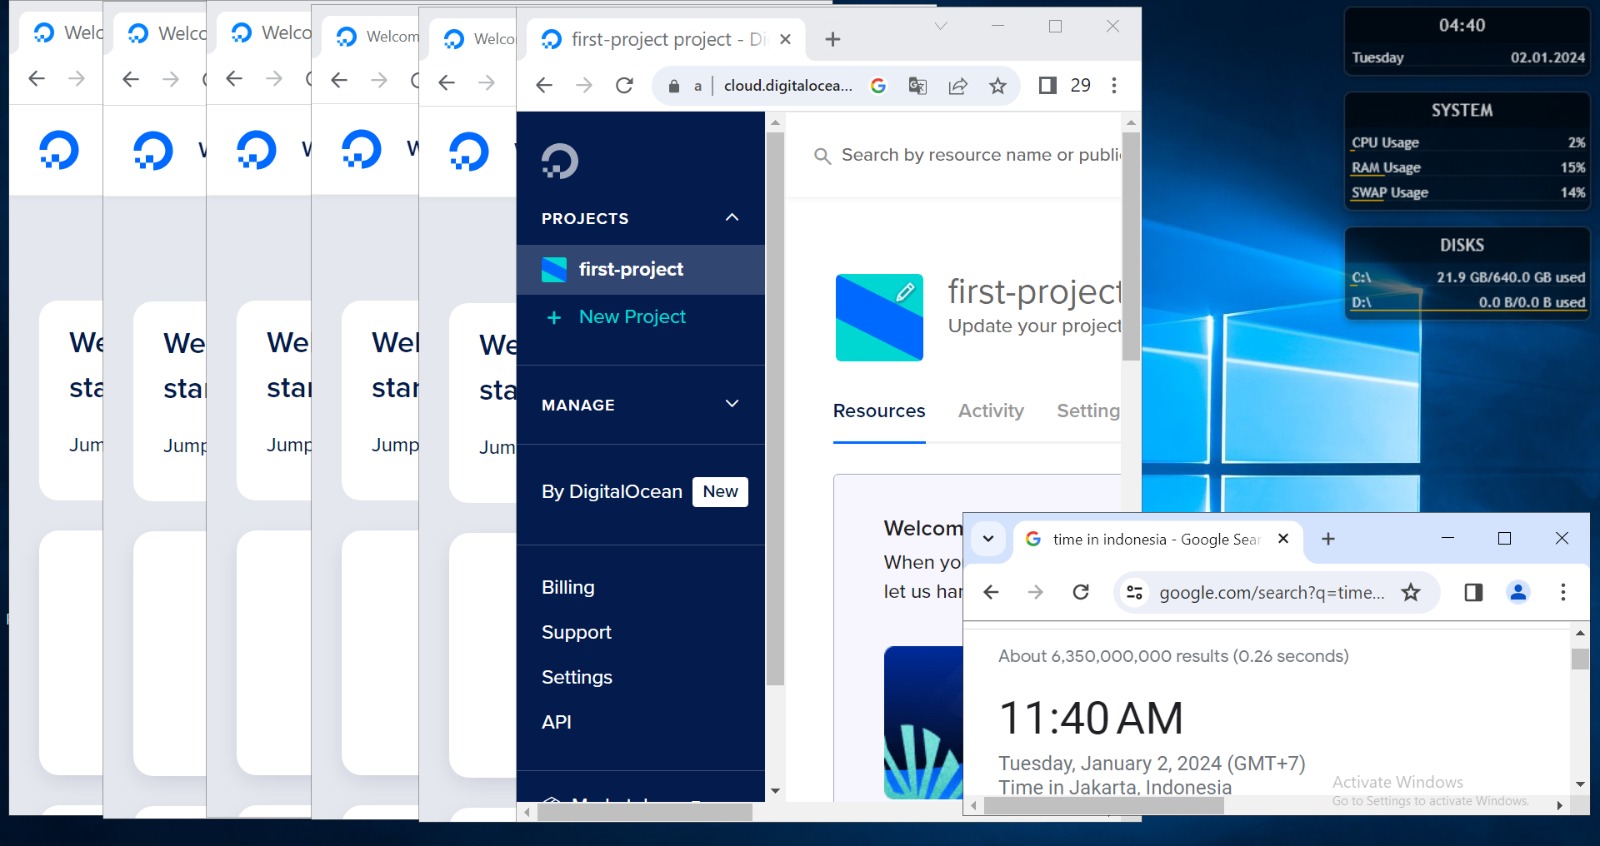Focus the Search by resource name field
The image size is (1600, 846).
click(968, 155)
